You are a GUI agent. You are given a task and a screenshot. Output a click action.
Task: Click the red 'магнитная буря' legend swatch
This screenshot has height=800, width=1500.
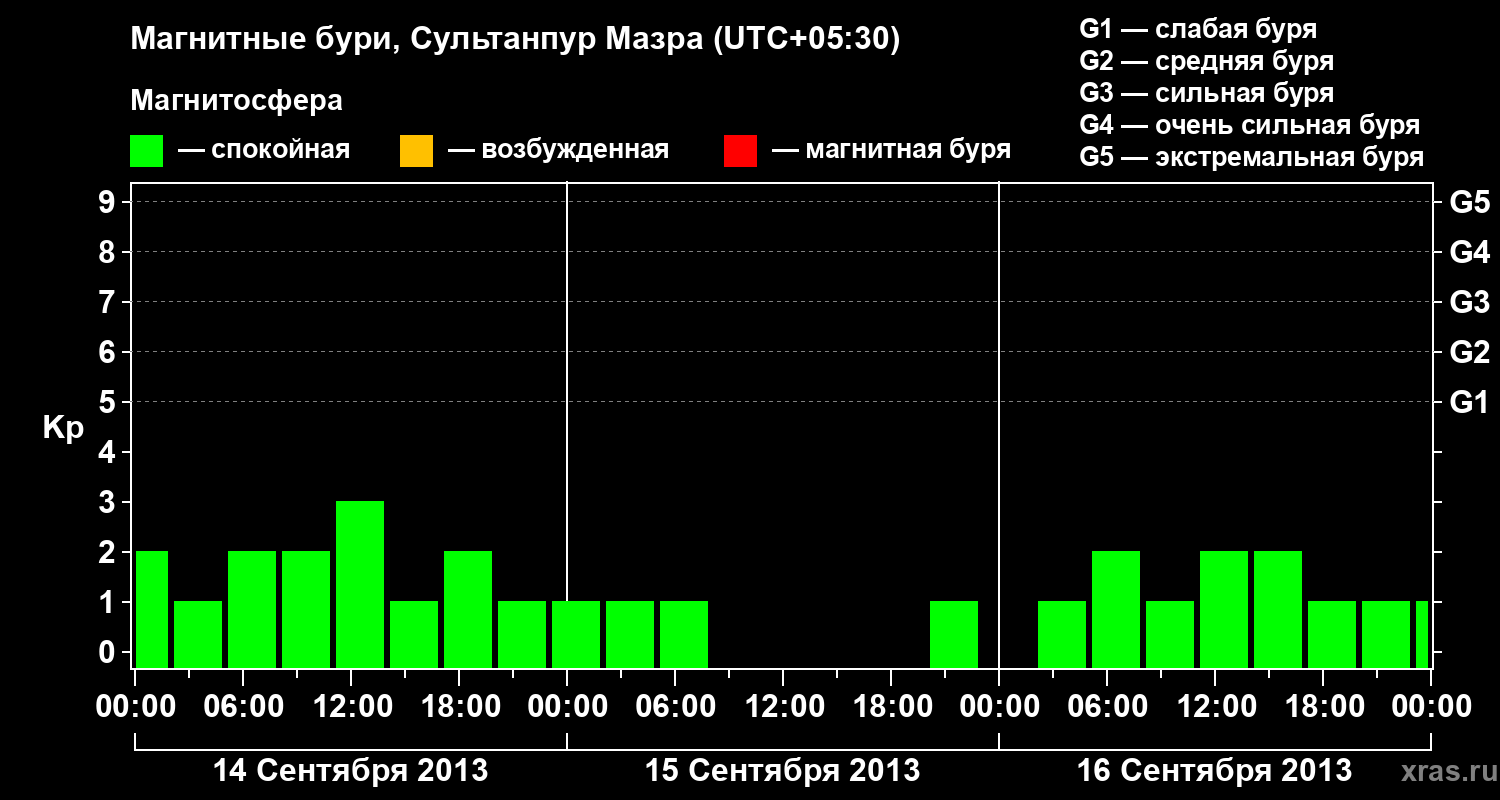pyautogui.click(x=740, y=151)
